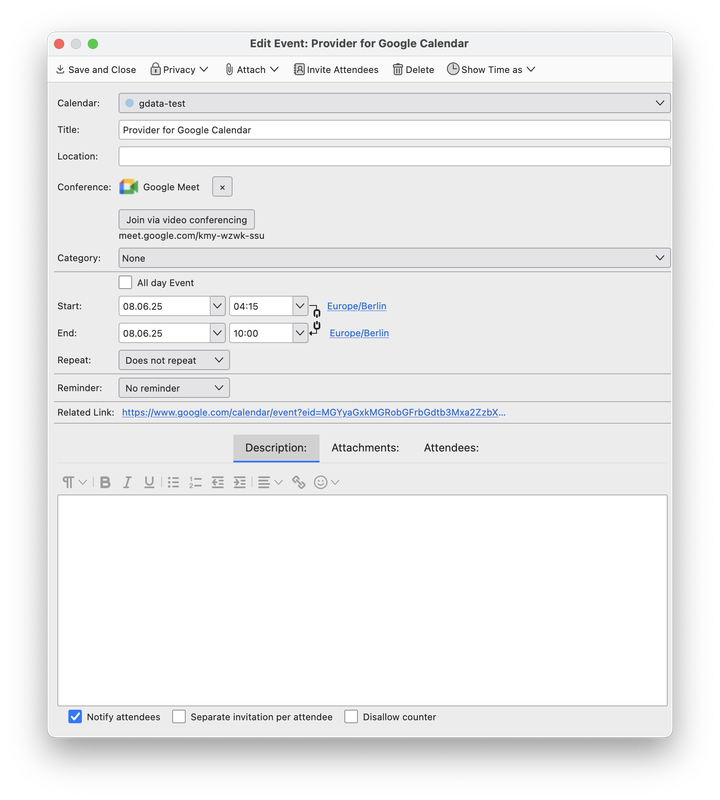The height and width of the screenshot is (800, 720).
Task: Open the Repeat 'Does not repeat' dropdown
Action: [174, 360]
